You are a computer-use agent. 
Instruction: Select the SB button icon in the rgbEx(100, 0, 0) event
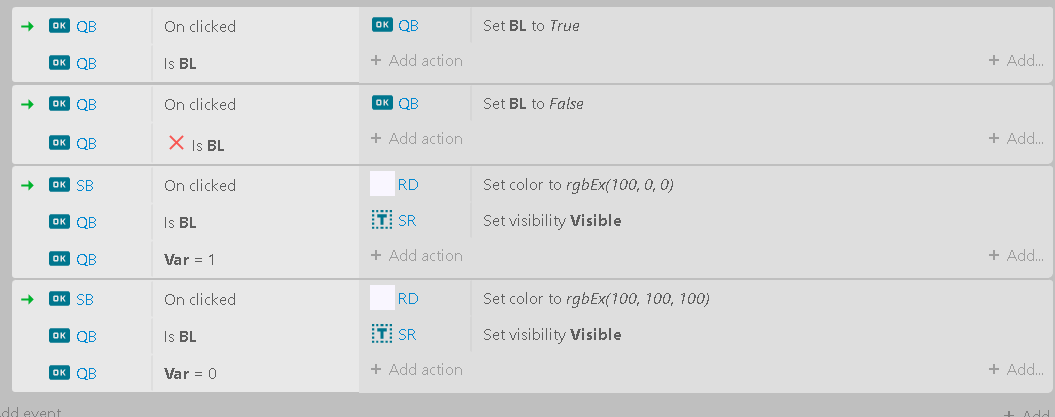coord(59,186)
